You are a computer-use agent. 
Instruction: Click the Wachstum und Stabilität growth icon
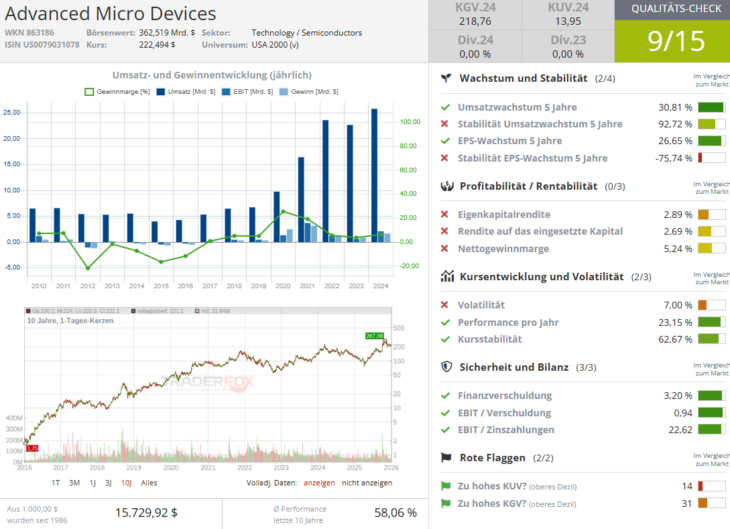point(446,77)
